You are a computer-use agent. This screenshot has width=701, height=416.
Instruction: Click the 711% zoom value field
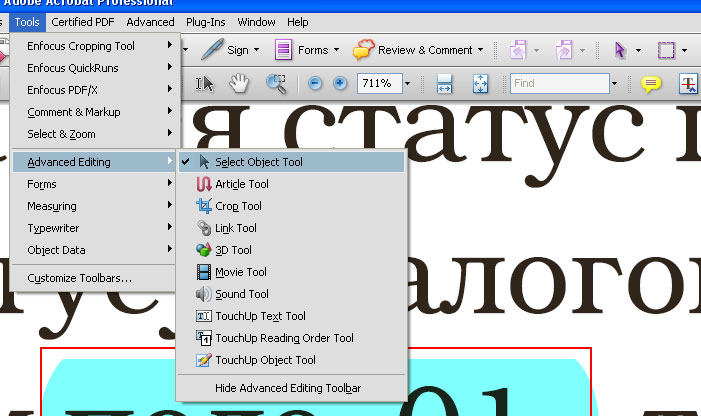pyautogui.click(x=380, y=83)
